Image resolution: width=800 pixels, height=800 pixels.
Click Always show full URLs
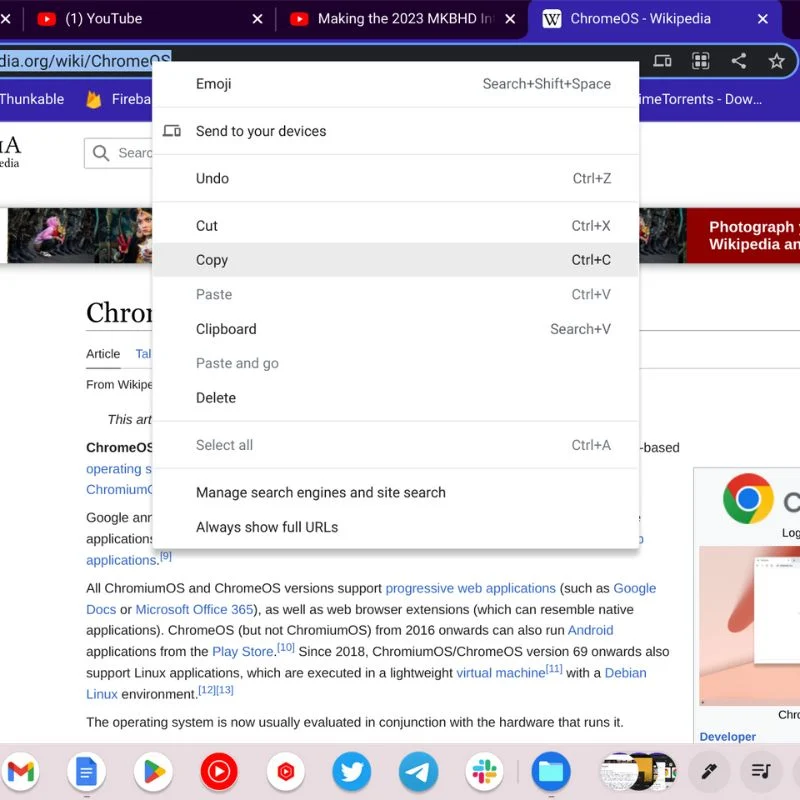click(395, 527)
